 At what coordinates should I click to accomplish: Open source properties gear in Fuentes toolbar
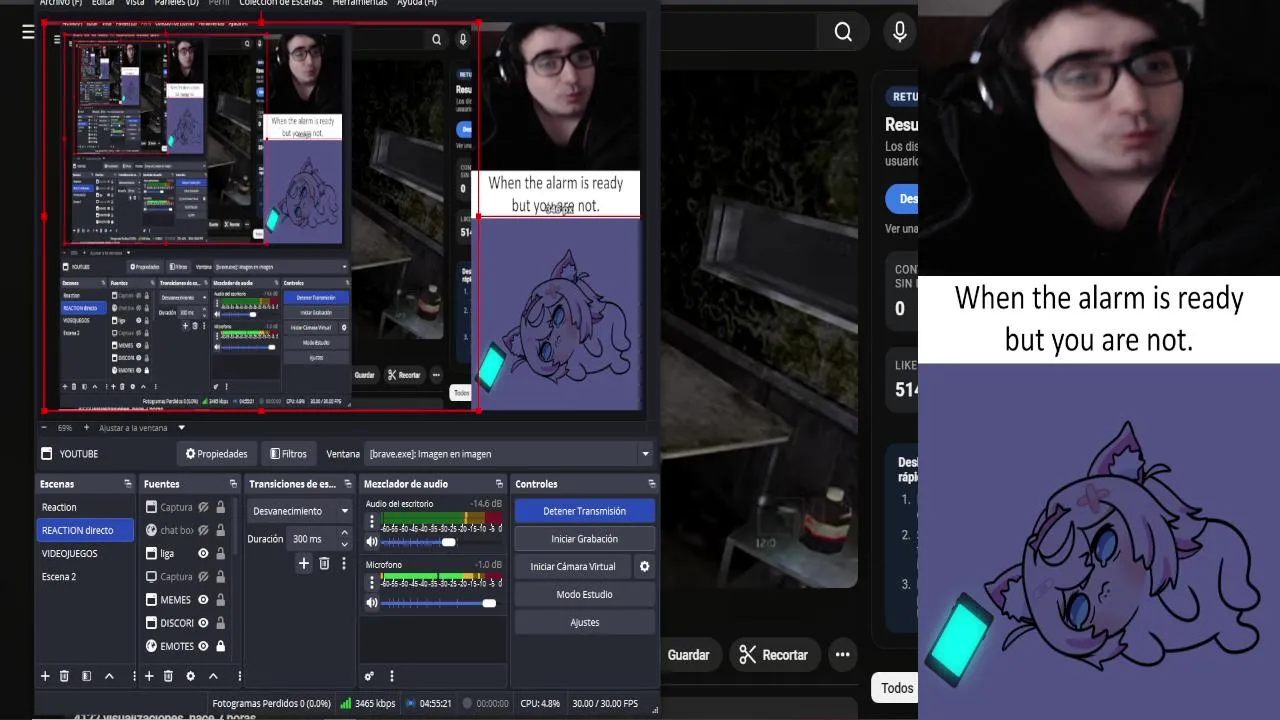coord(190,676)
